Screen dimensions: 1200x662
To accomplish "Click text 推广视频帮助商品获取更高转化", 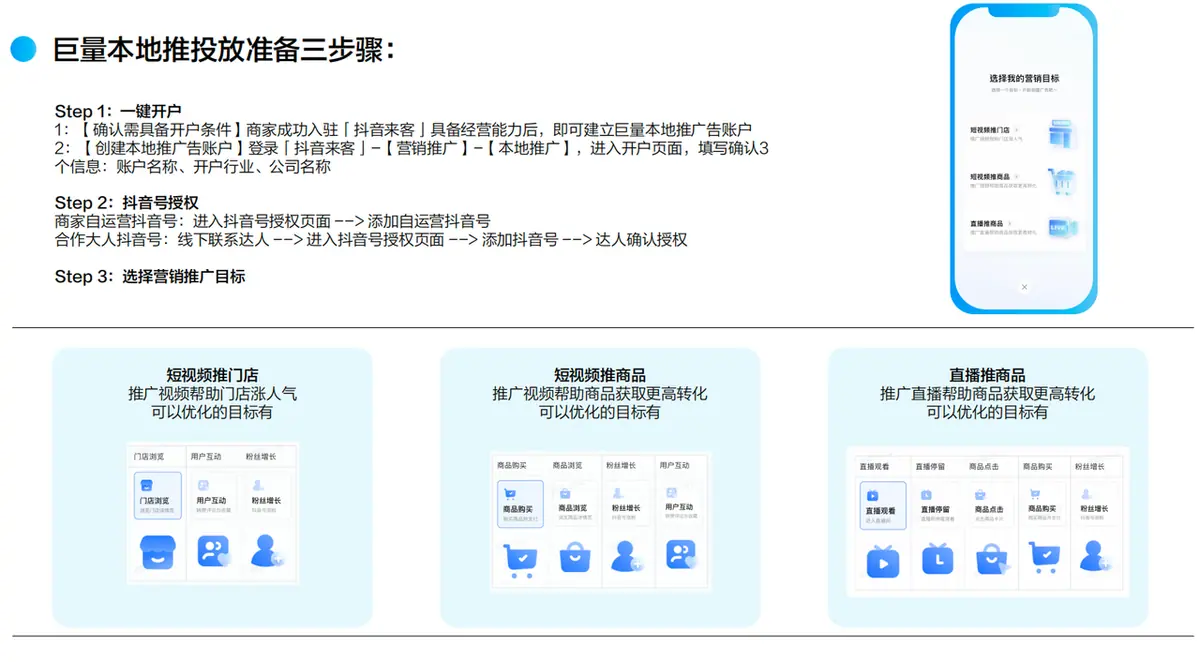I will [600, 393].
